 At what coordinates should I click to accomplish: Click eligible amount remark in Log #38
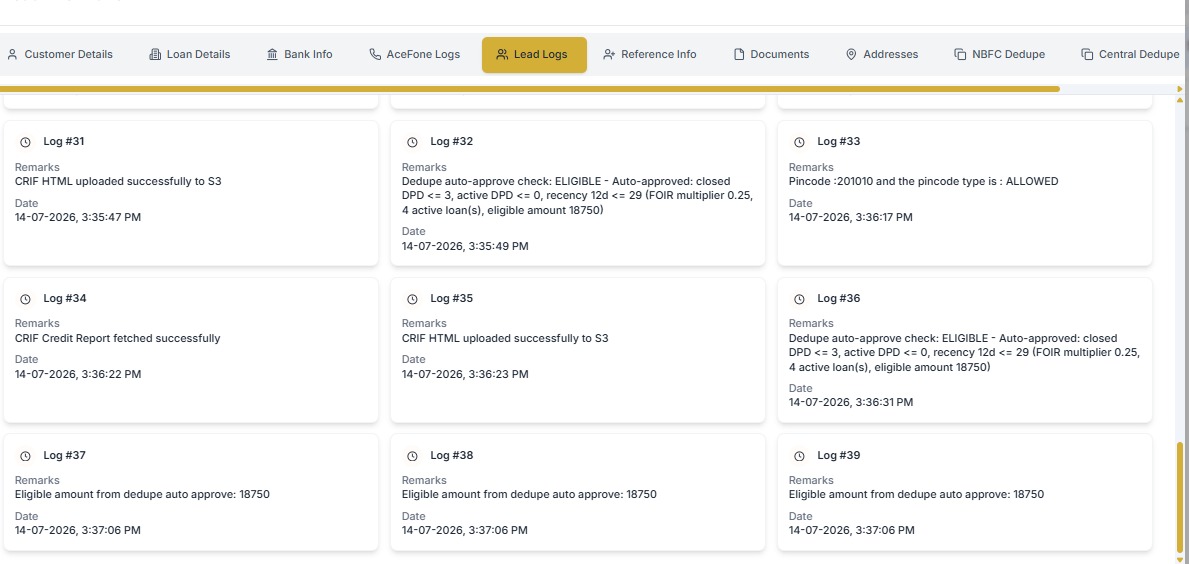pyautogui.click(x=529, y=495)
